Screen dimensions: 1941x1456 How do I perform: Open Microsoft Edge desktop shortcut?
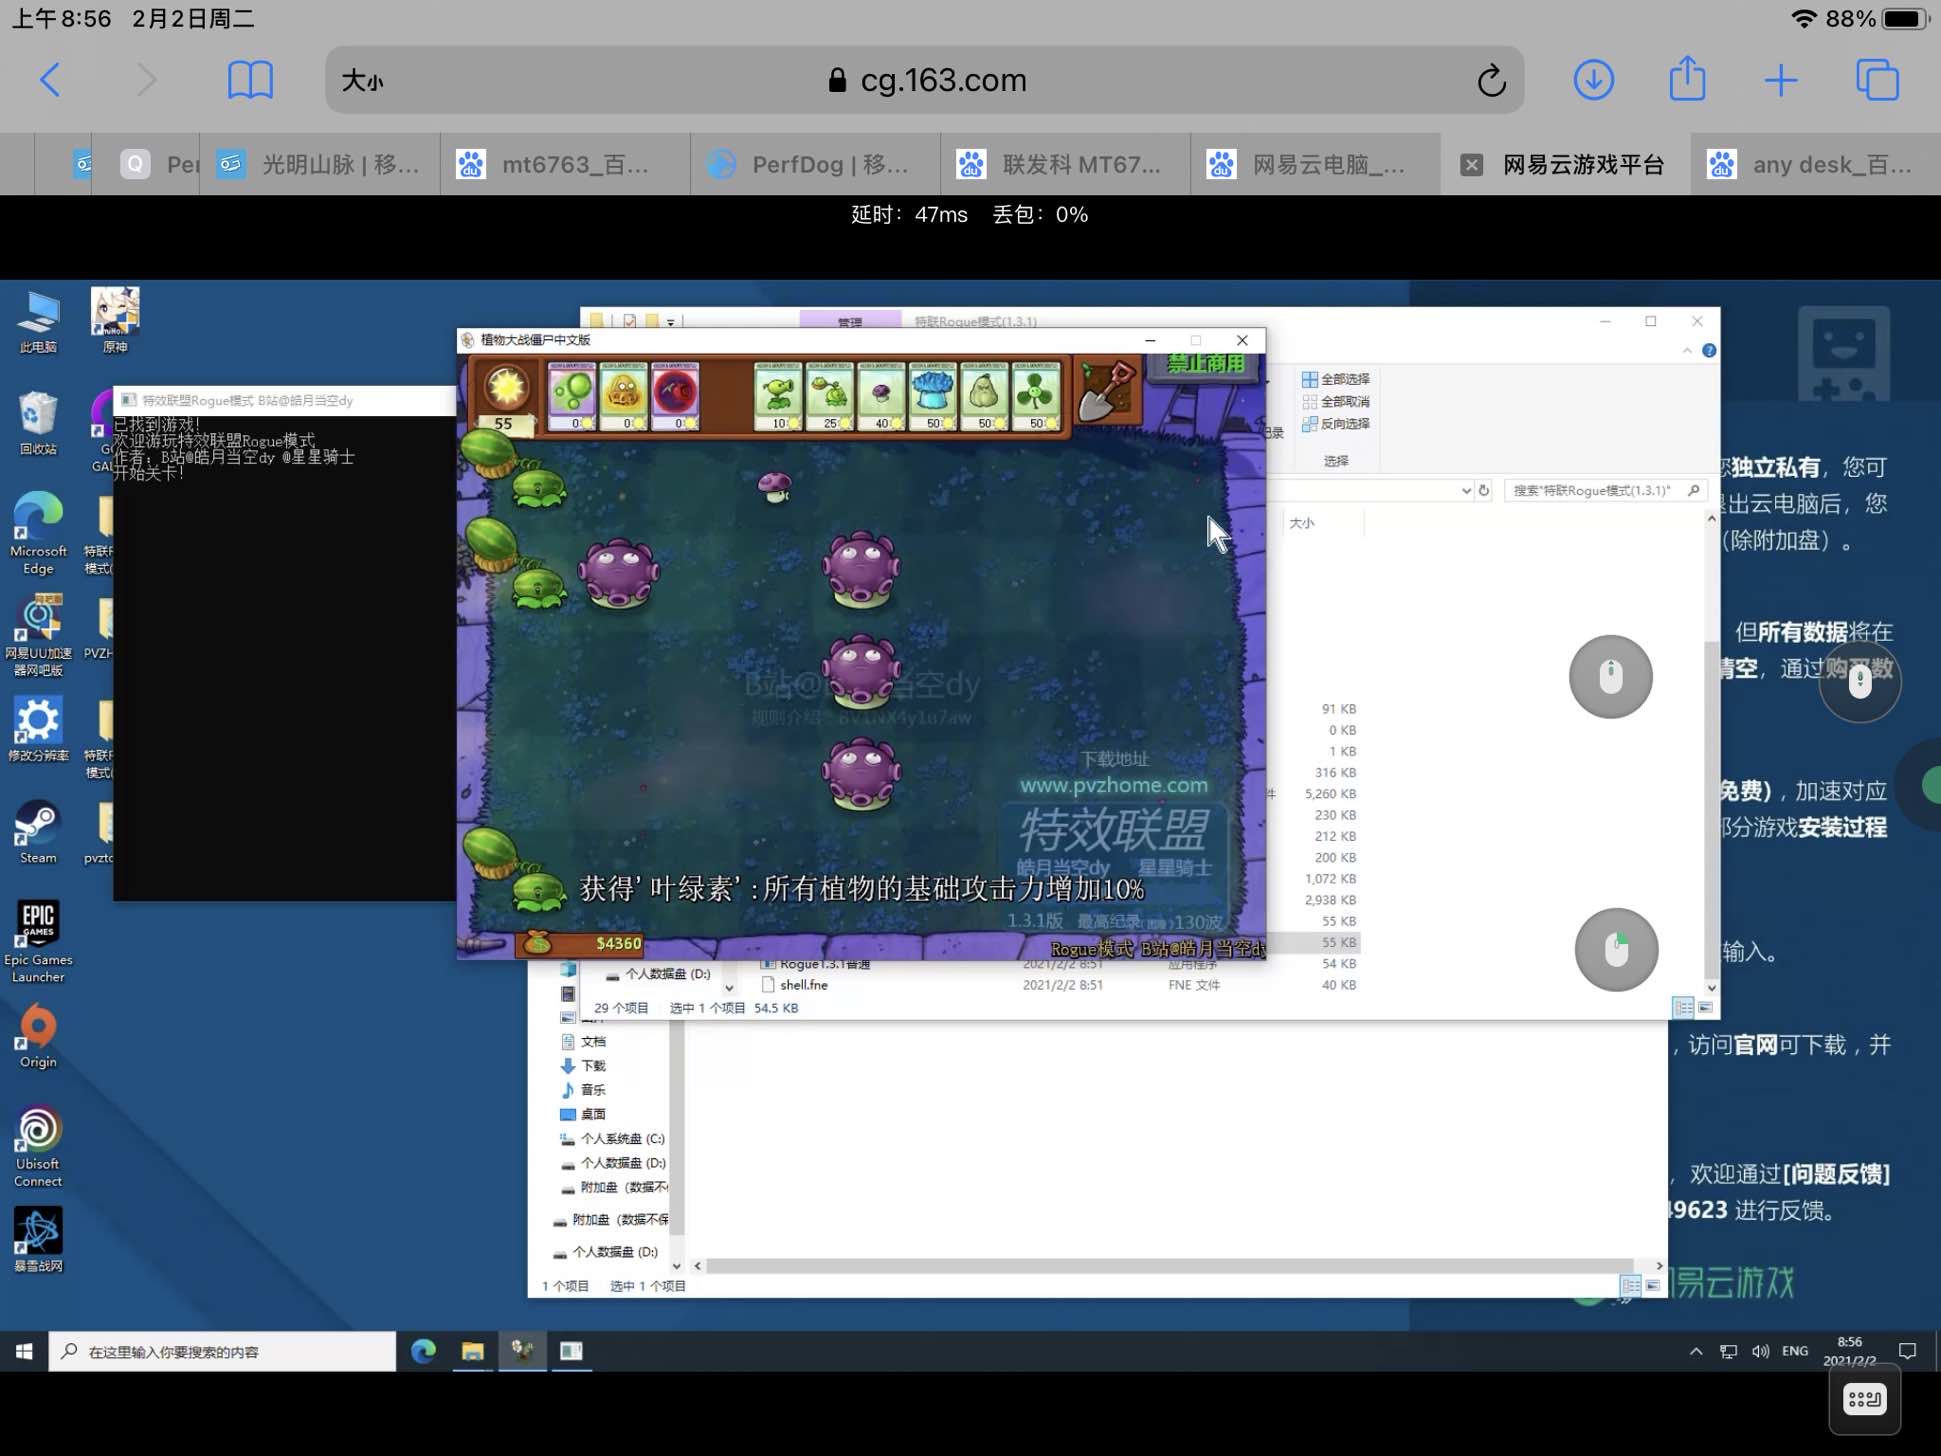click(x=38, y=534)
